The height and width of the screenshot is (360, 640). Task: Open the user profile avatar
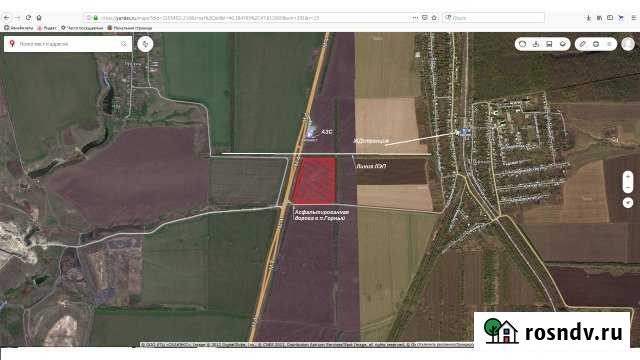click(x=628, y=44)
